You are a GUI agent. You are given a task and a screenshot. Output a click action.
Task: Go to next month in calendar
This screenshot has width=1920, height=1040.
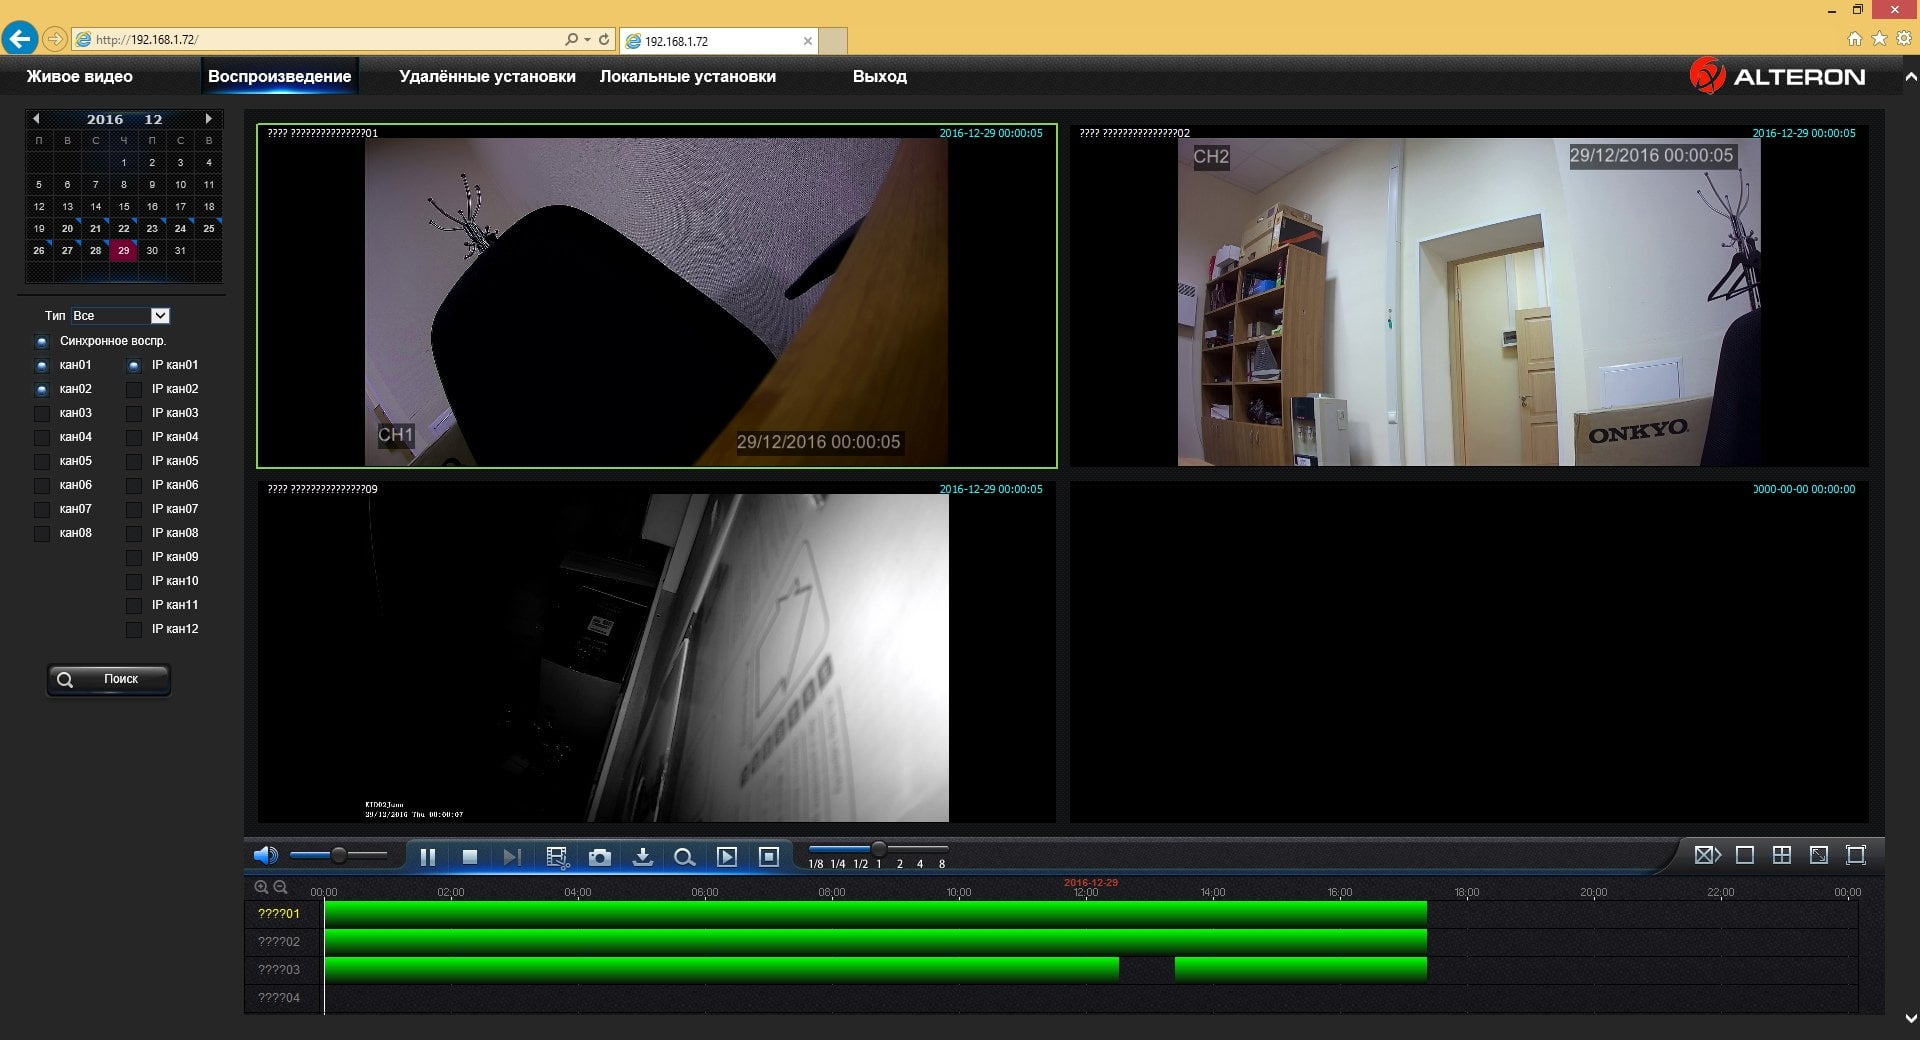tap(208, 118)
